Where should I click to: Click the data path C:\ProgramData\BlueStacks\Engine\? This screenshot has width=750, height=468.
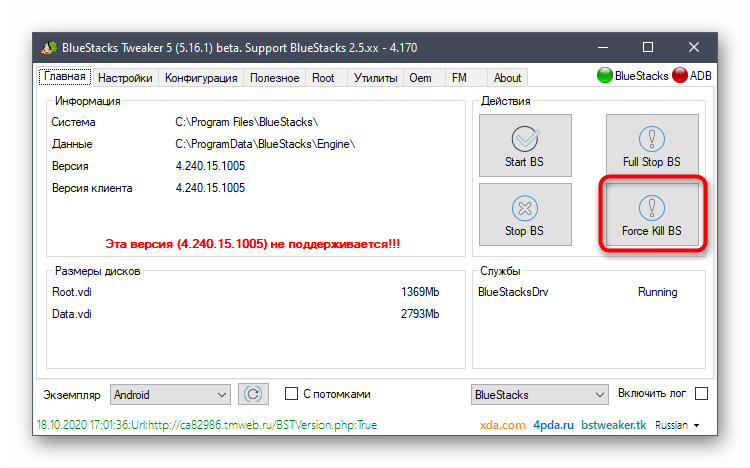[265, 144]
